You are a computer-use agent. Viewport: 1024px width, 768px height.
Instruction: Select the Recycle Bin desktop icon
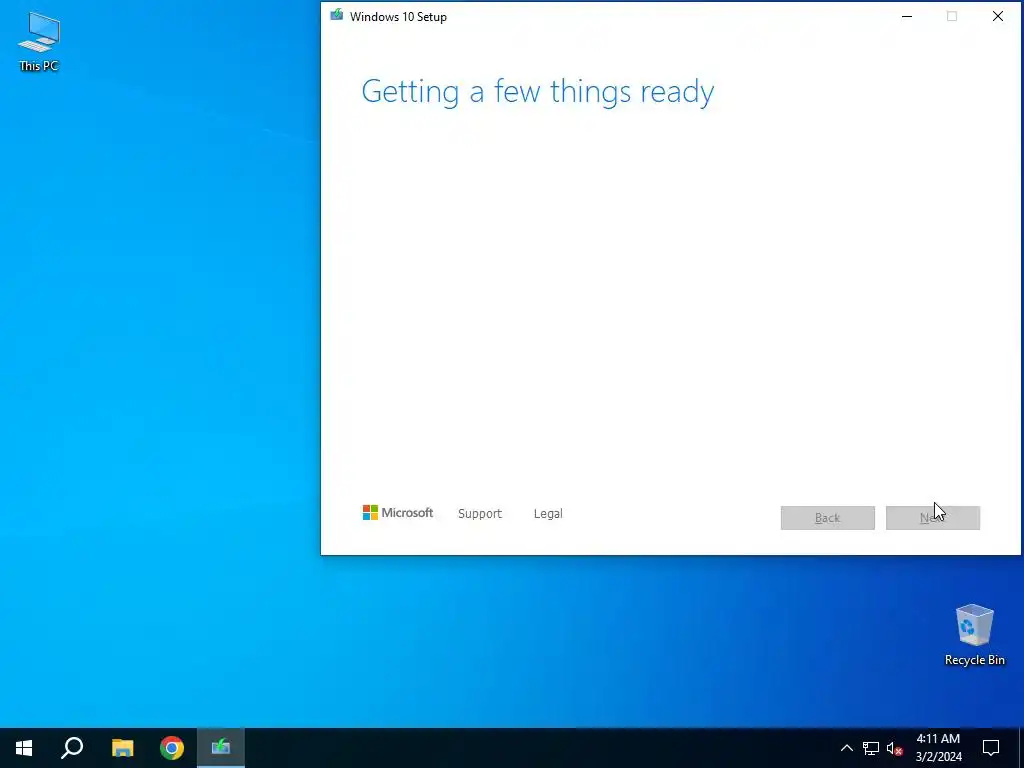(x=974, y=635)
